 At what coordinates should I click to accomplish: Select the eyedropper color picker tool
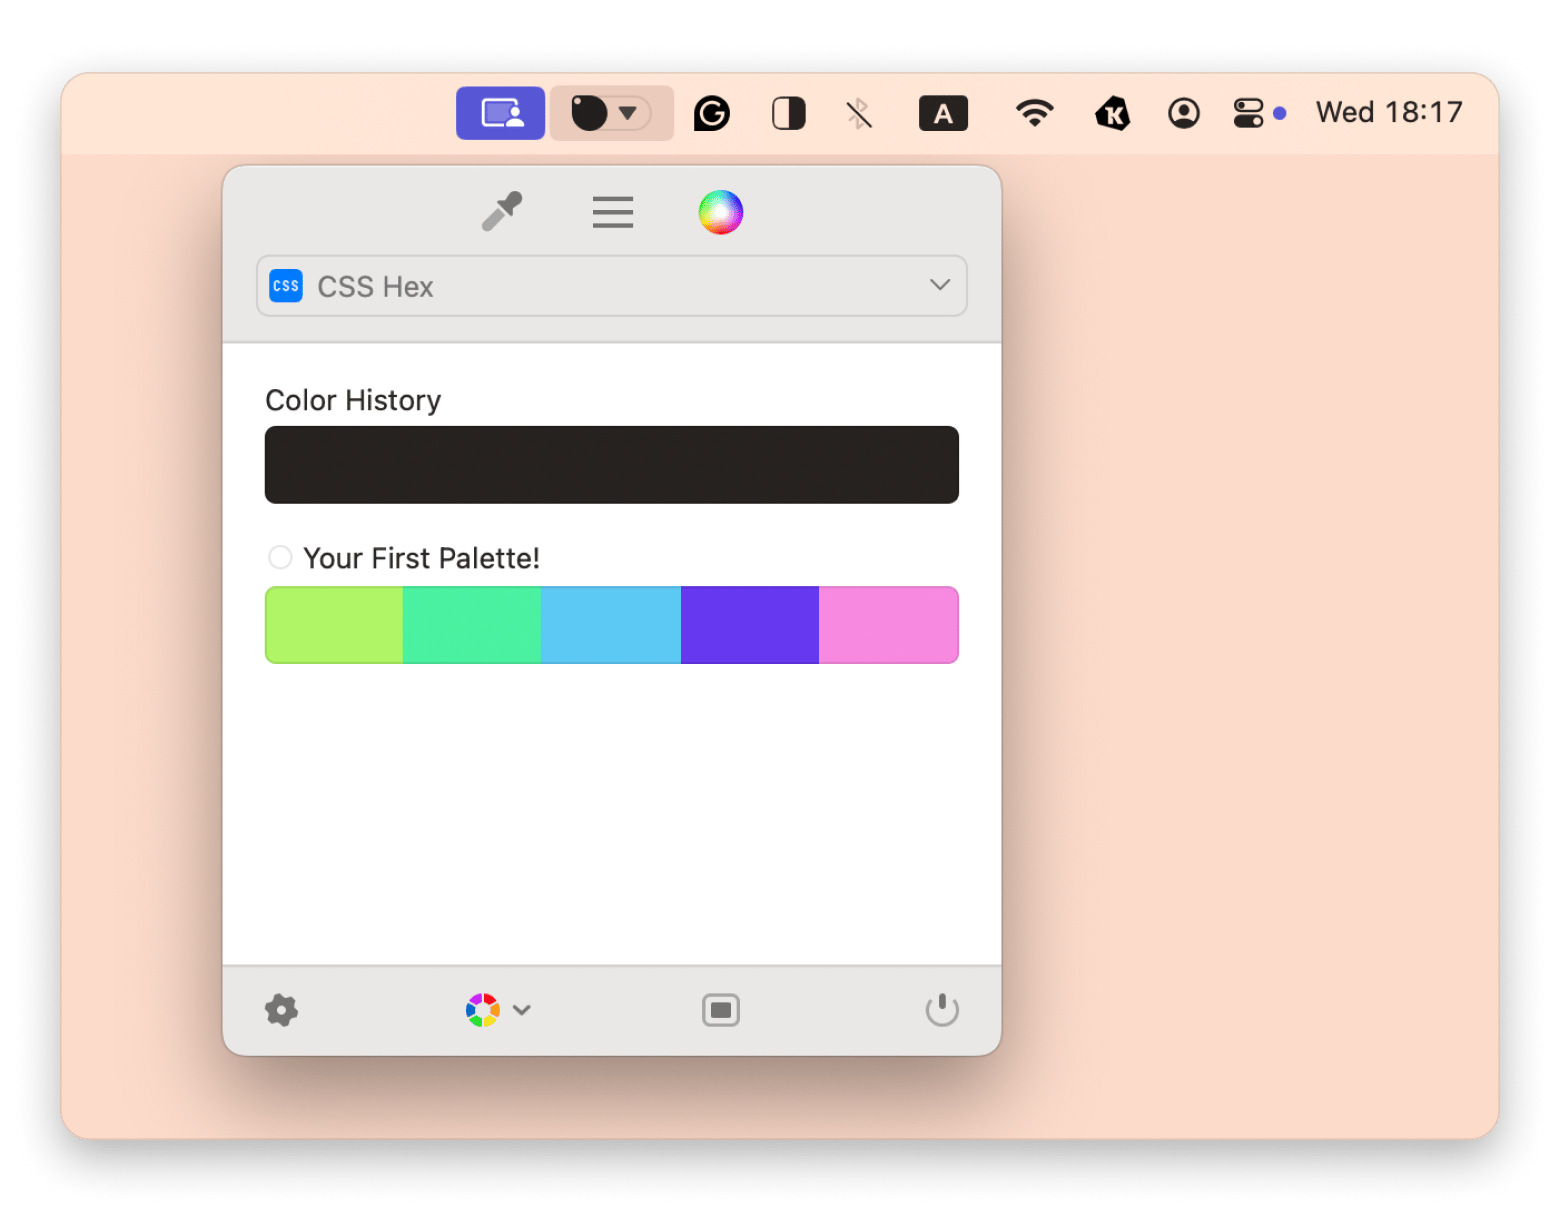tap(502, 212)
